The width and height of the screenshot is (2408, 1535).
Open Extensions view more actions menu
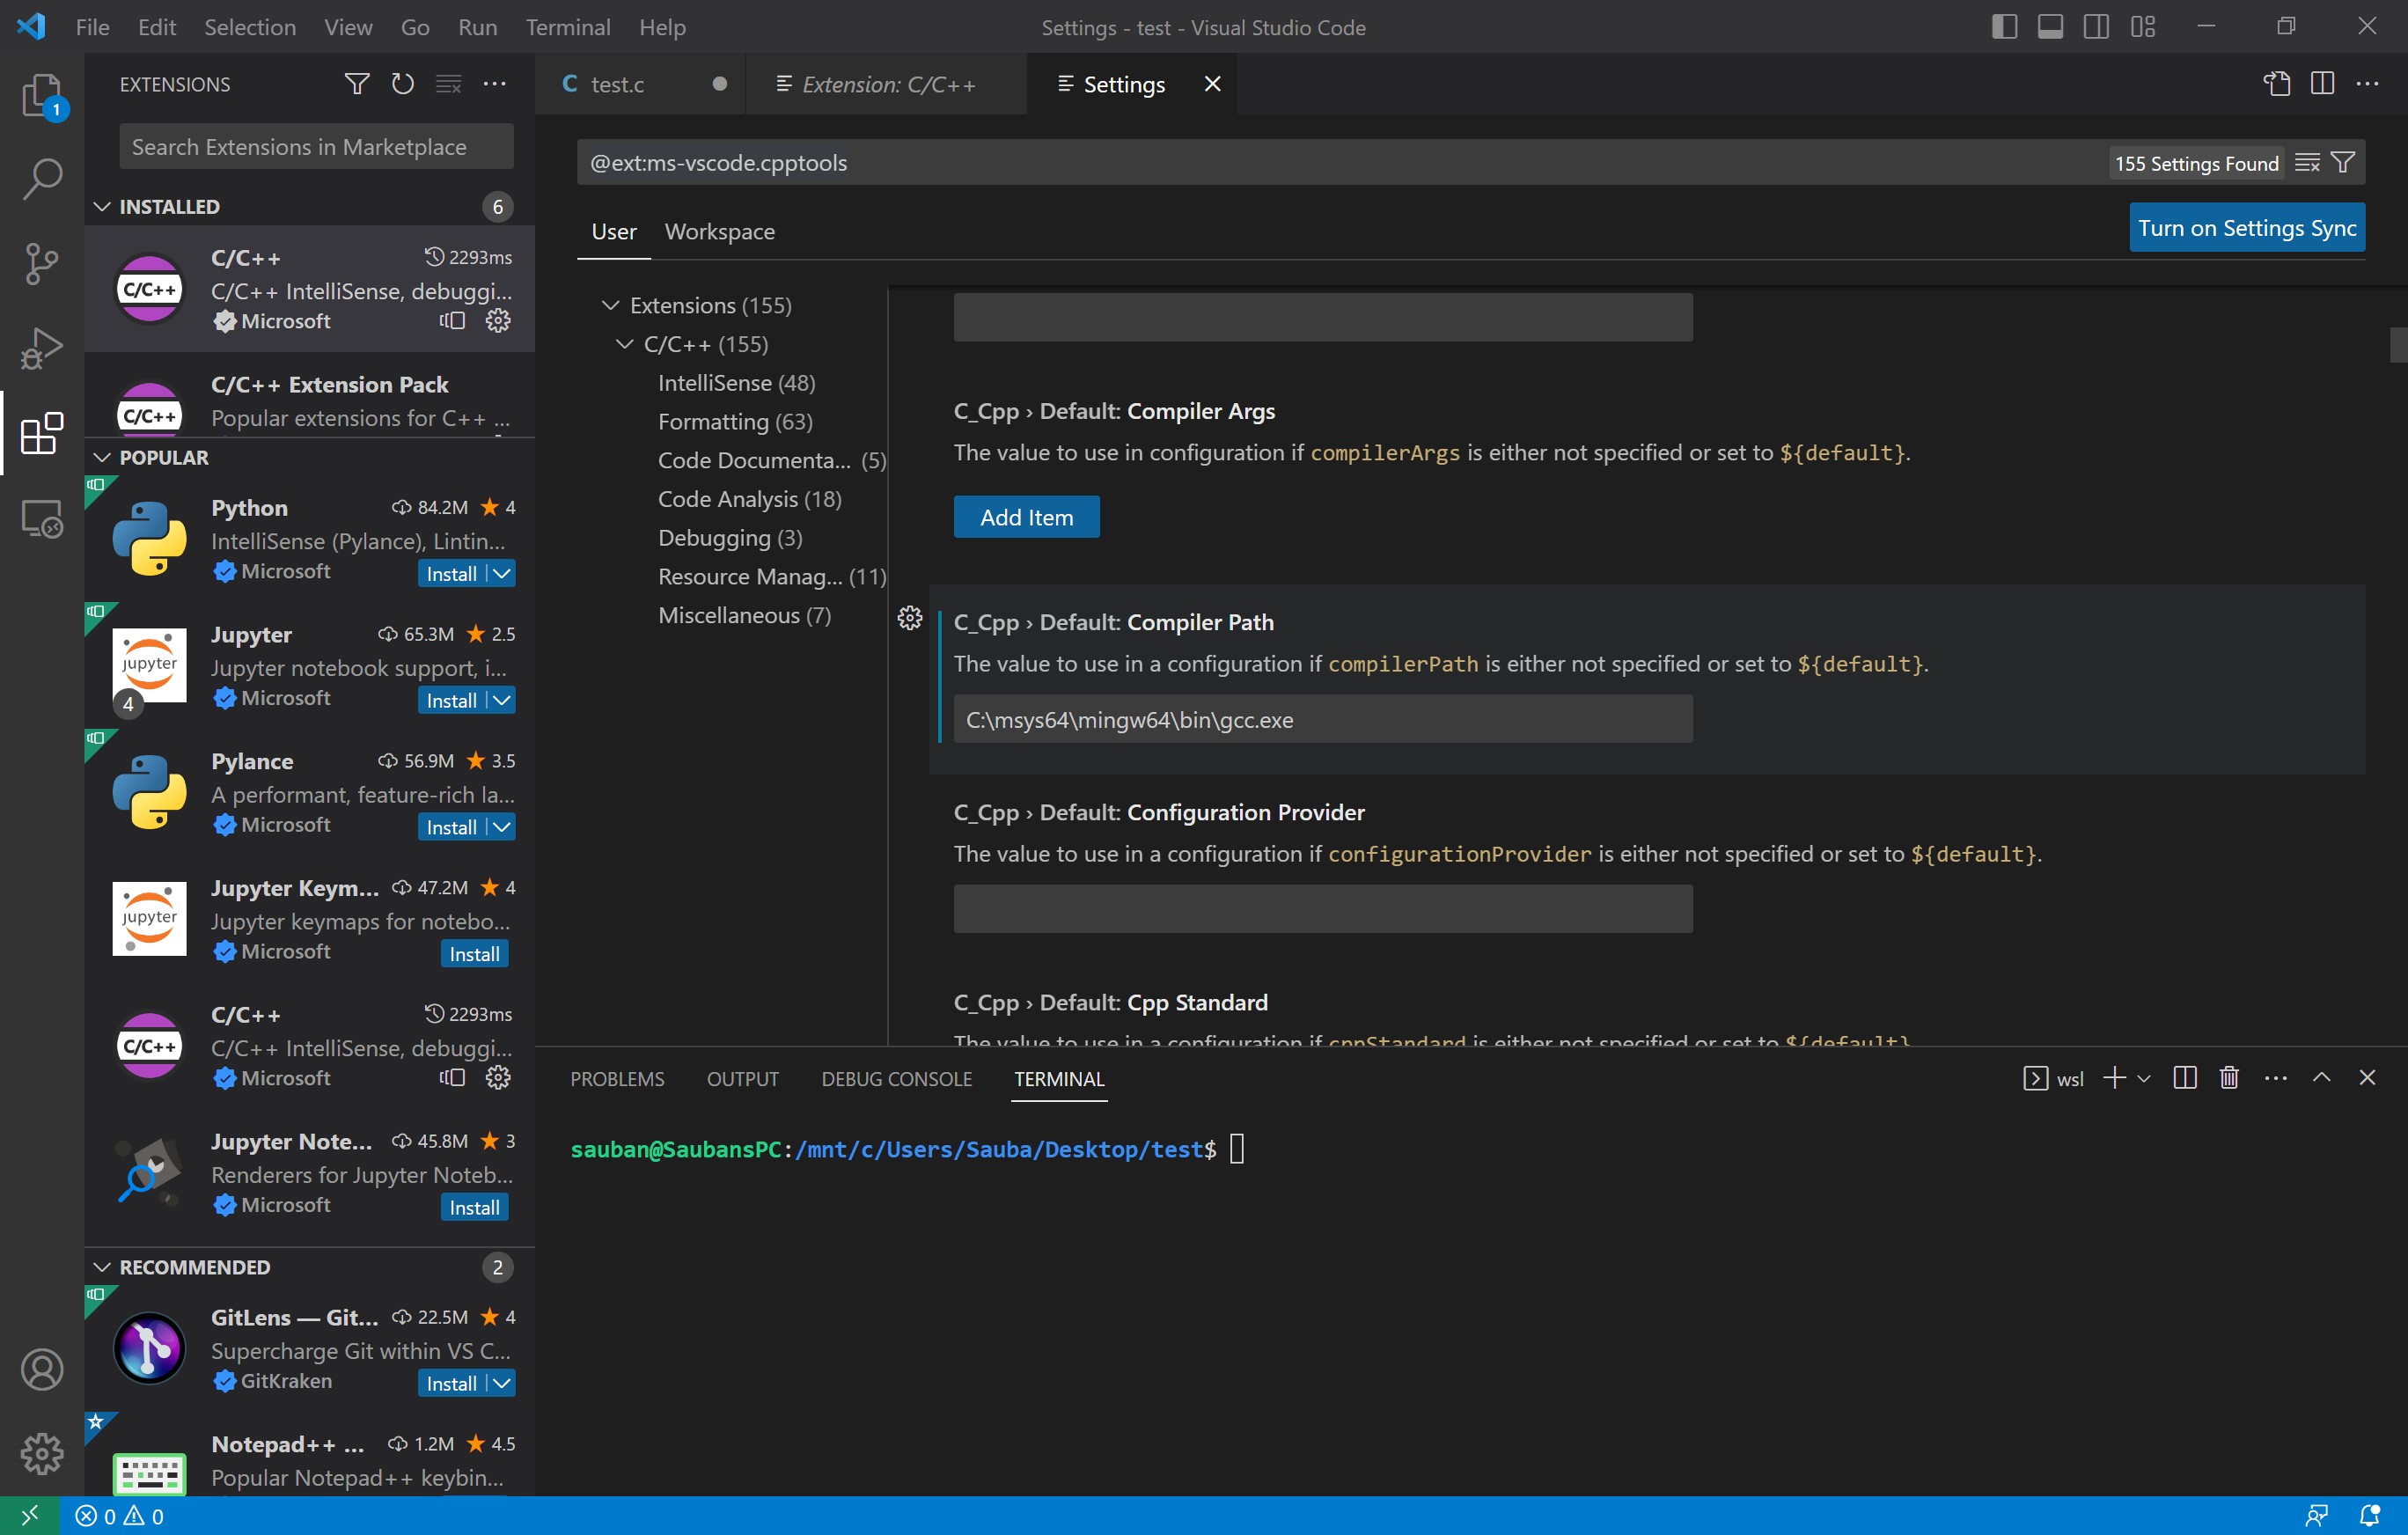point(495,84)
